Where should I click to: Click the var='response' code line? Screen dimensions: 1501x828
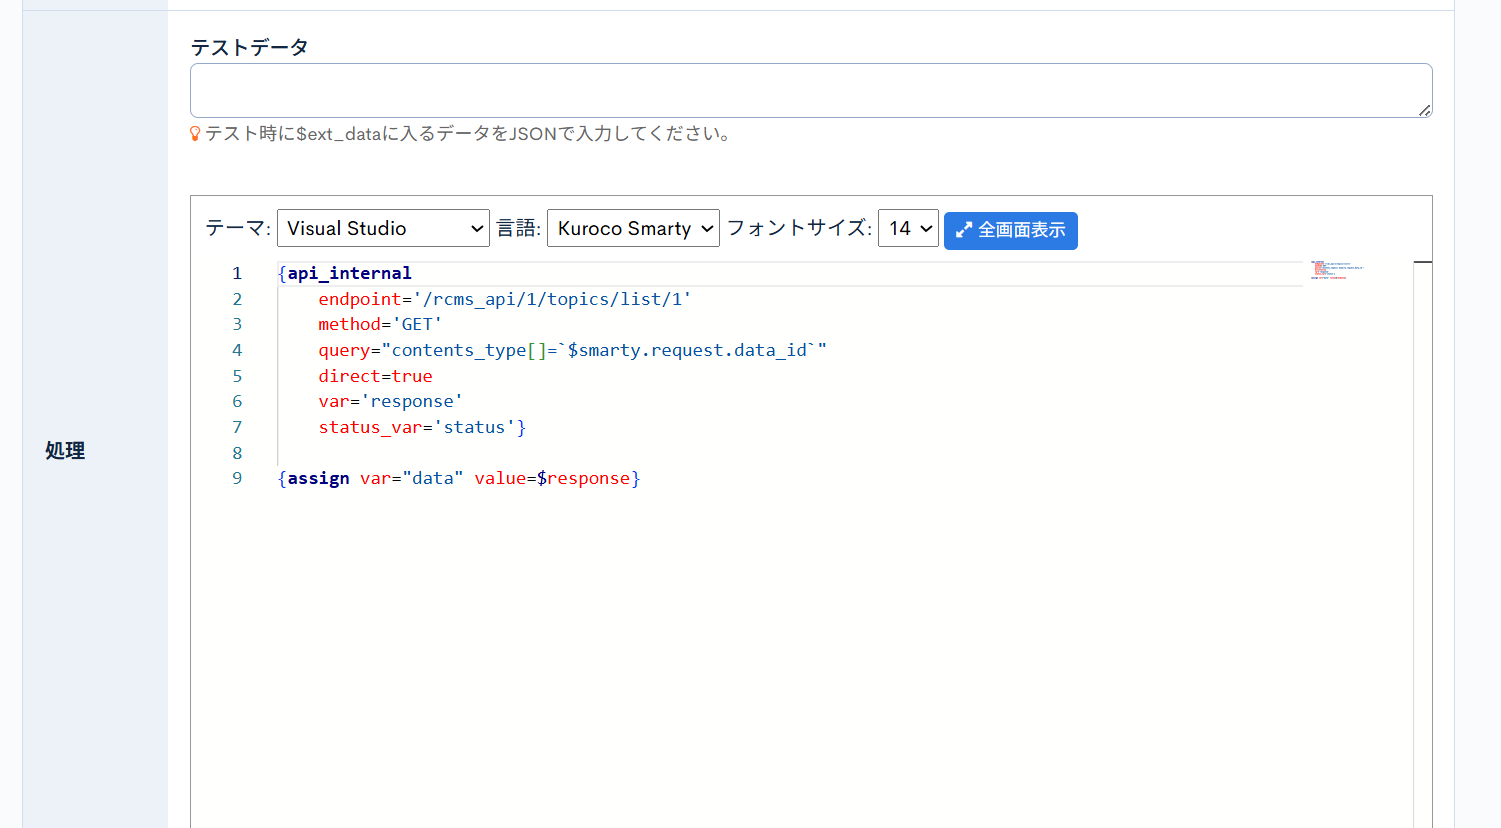point(390,401)
